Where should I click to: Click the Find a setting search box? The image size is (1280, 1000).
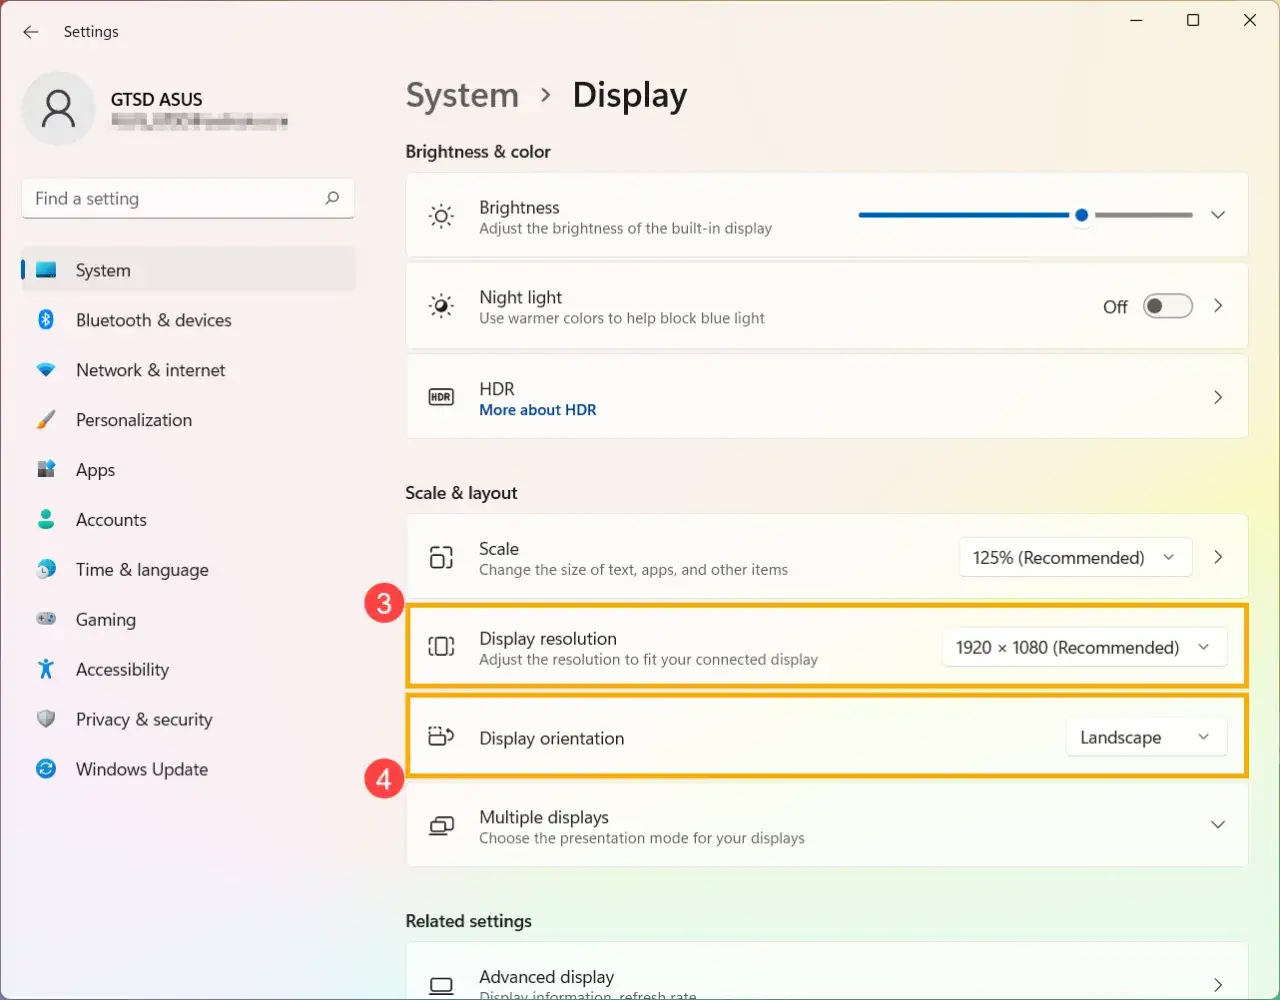coord(188,198)
